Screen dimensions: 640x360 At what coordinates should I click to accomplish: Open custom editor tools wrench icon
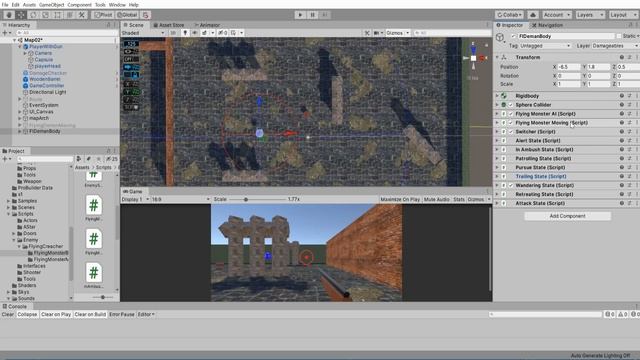tap(82, 15)
